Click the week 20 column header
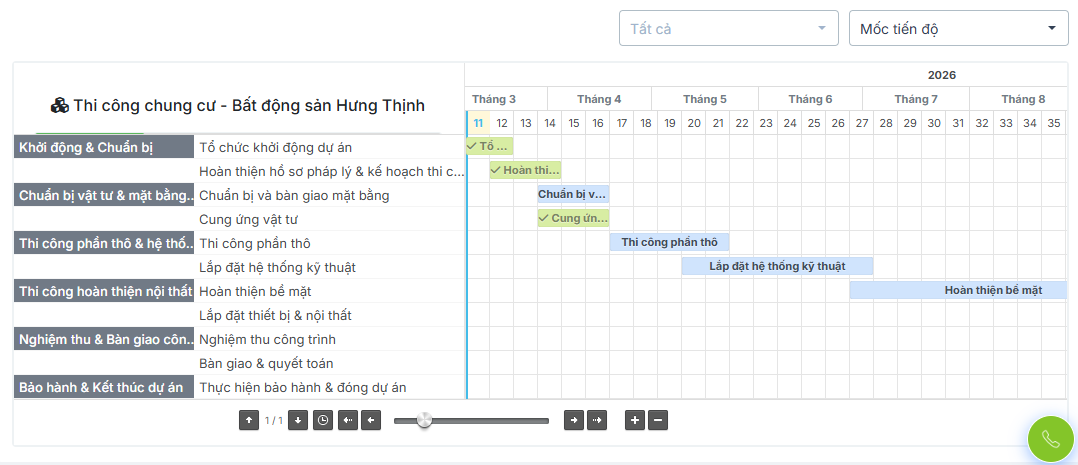Screen dimensions: 1078x465 694,123
